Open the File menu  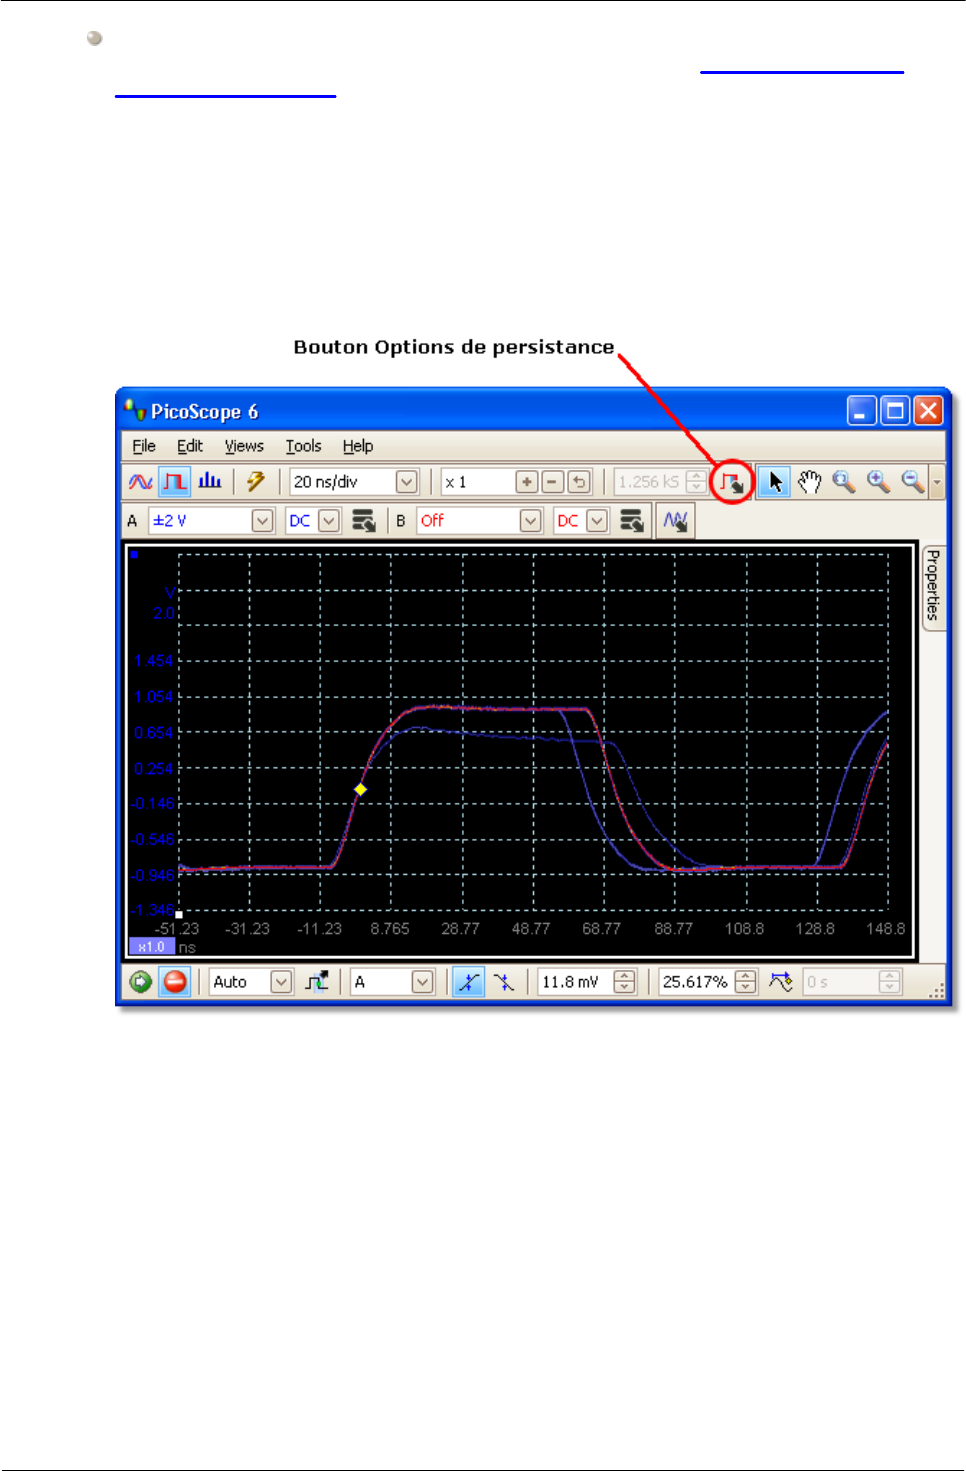point(144,446)
